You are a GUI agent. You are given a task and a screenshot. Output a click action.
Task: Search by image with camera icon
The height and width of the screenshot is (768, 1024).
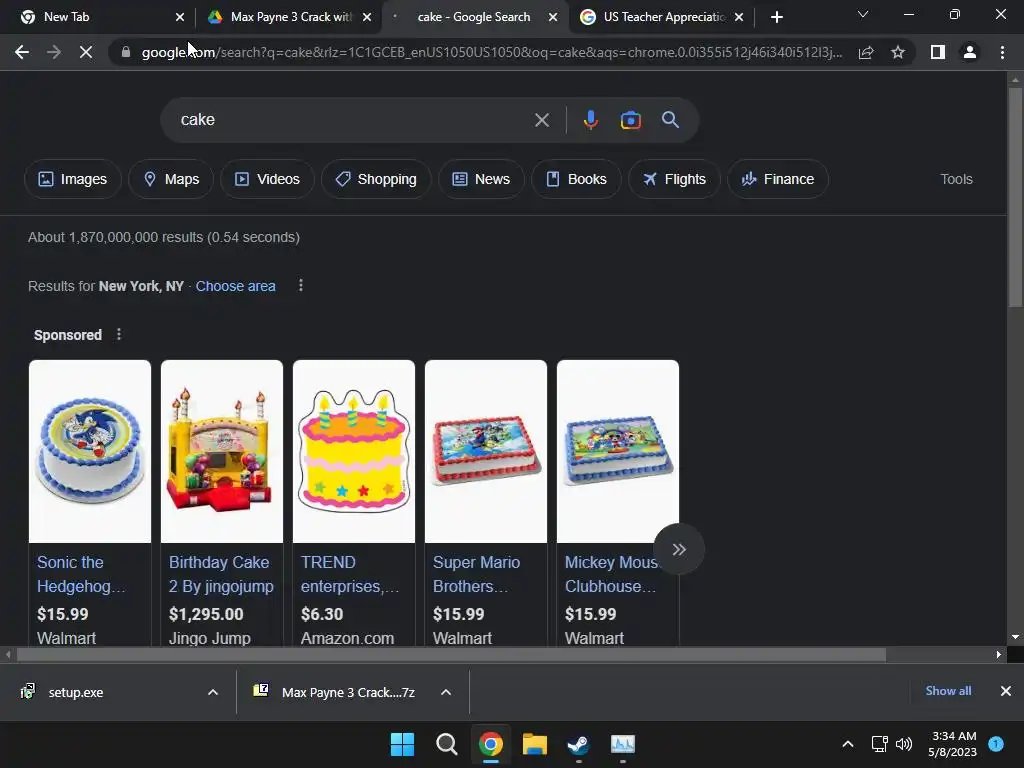click(x=630, y=120)
